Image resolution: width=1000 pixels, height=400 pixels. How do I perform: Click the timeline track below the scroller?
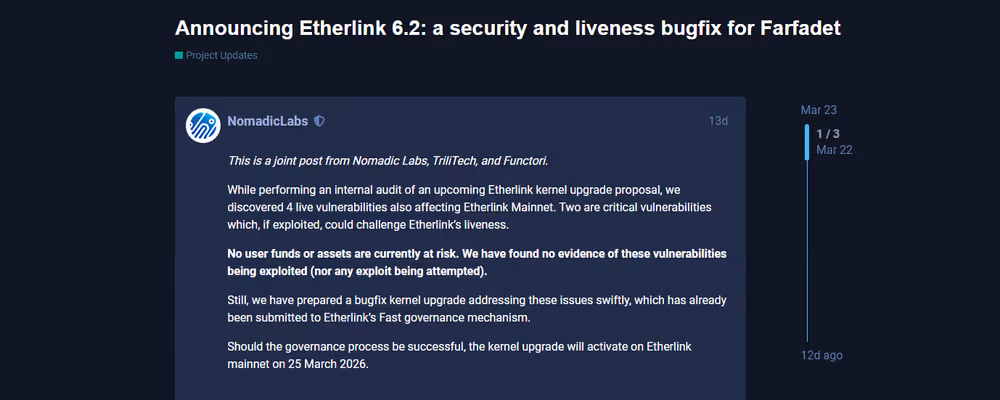(x=807, y=250)
